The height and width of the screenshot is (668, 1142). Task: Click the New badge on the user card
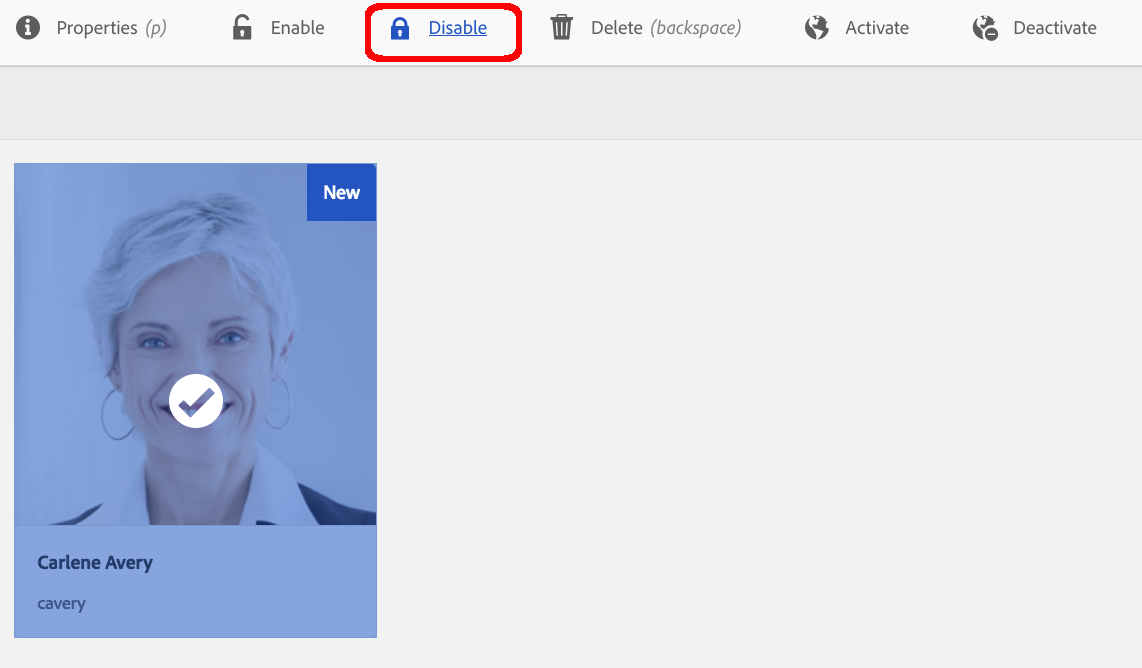tap(341, 192)
